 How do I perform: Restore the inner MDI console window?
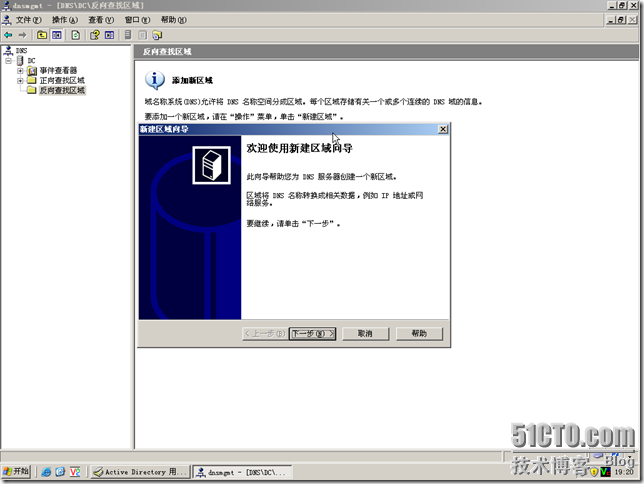coord(621,20)
